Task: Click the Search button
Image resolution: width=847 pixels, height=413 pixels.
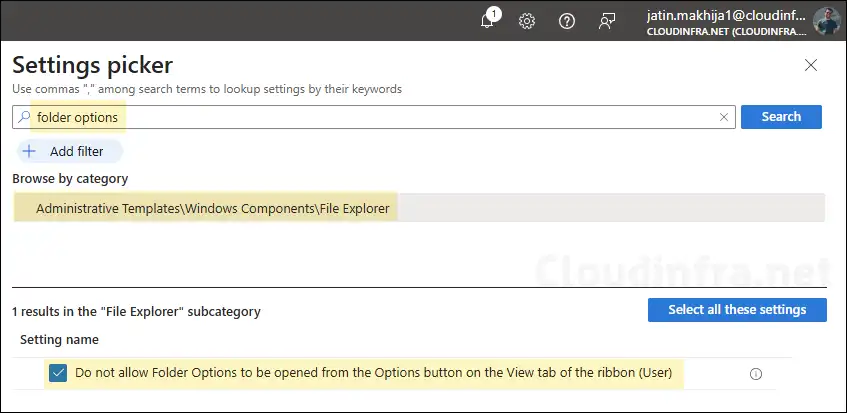Action: [781, 117]
